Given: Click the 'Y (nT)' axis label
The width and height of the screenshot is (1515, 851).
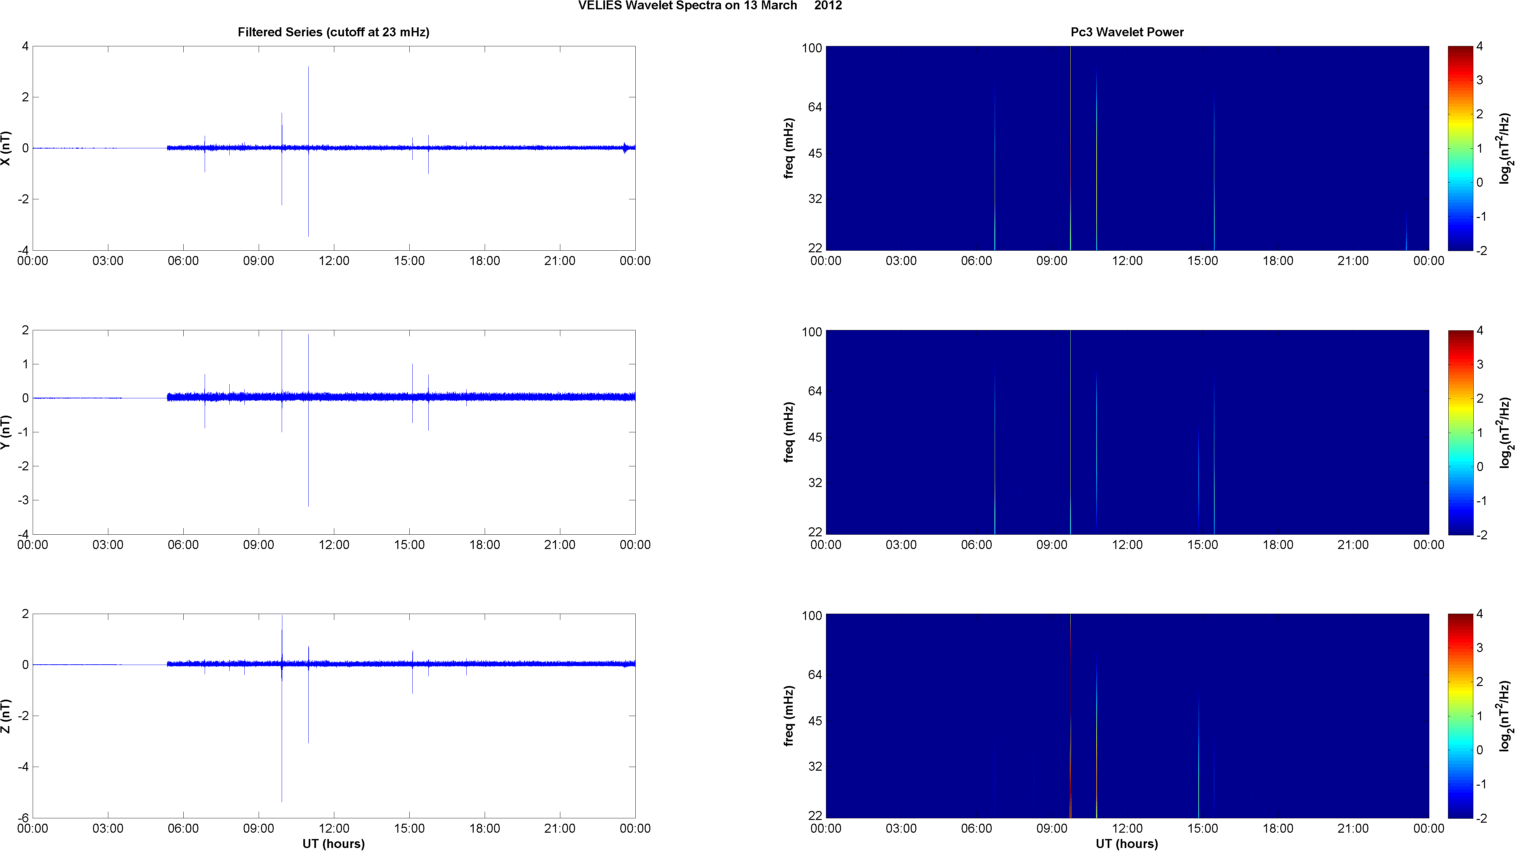Looking at the screenshot, I should (x=7, y=432).
